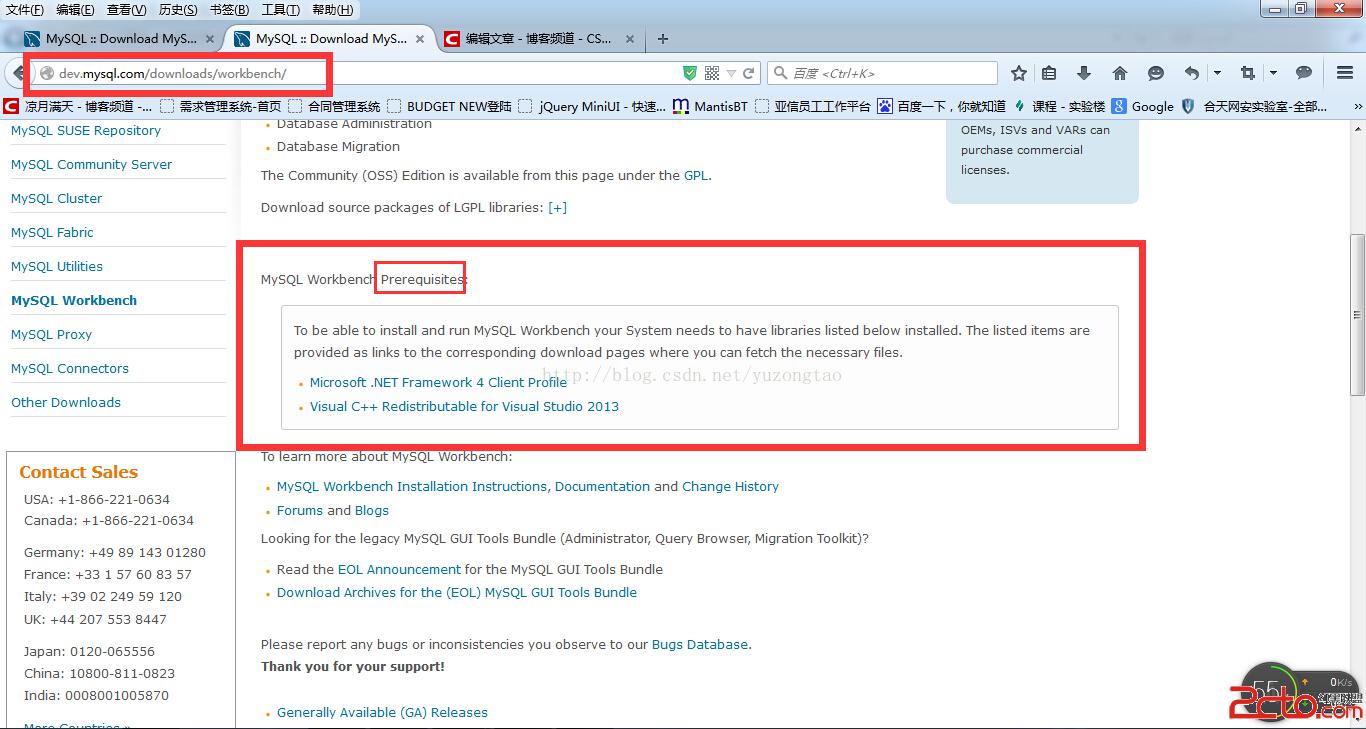Image resolution: width=1366 pixels, height=729 pixels.
Task: Click the speech bubble chat toolbar icon
Action: [1304, 73]
